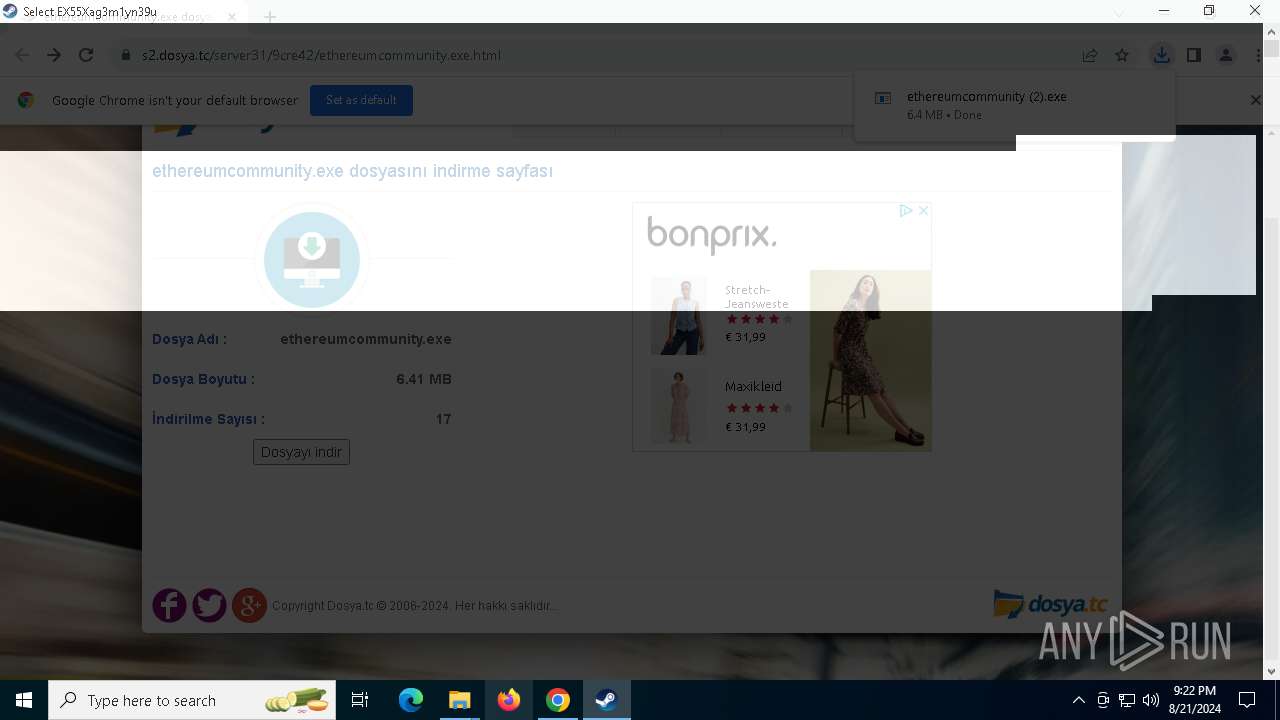Click the taskbar search box
Image resolution: width=1280 pixels, height=720 pixels.
click(192, 700)
